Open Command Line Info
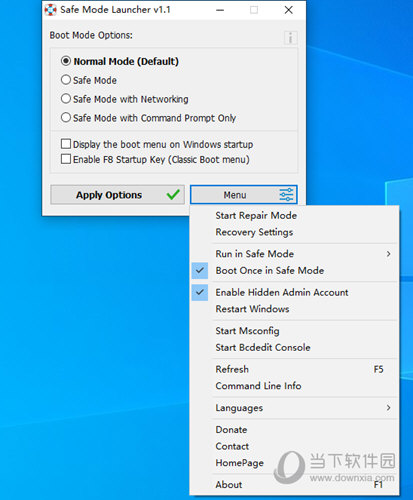413x500 pixels. 258,386
